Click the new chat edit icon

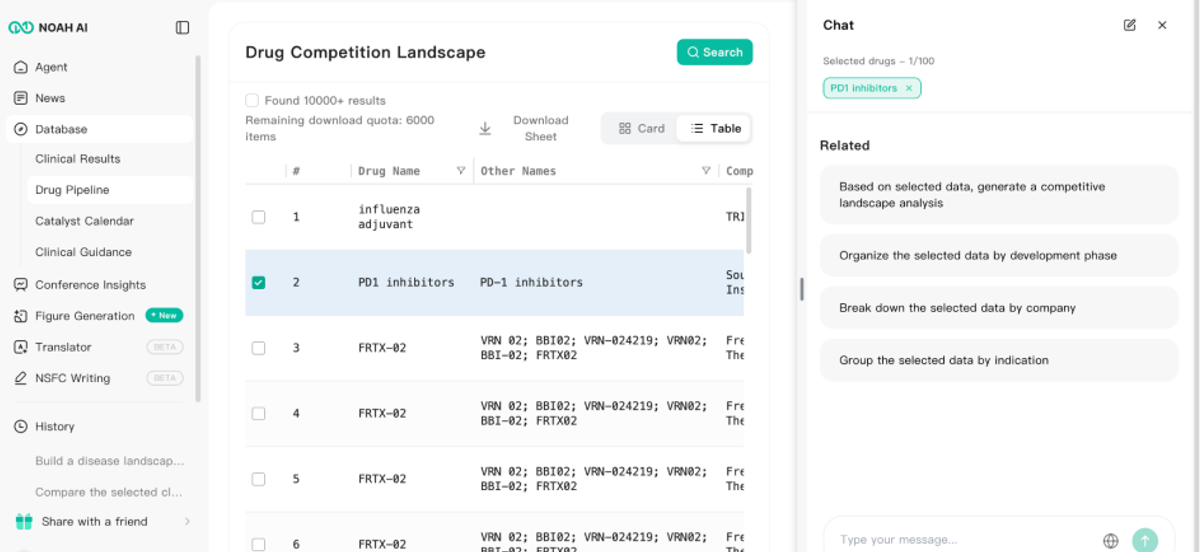[1130, 25]
